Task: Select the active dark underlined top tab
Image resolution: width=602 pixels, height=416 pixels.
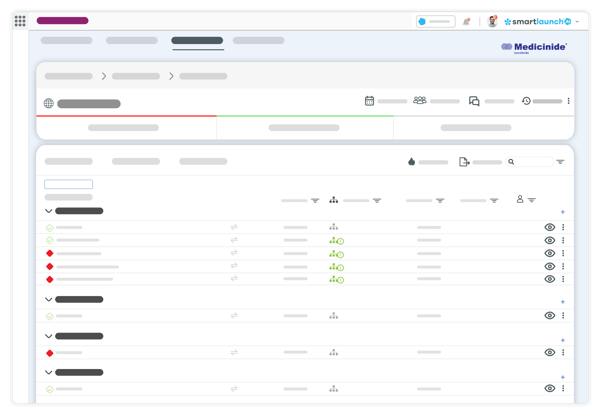Action: pos(197,41)
